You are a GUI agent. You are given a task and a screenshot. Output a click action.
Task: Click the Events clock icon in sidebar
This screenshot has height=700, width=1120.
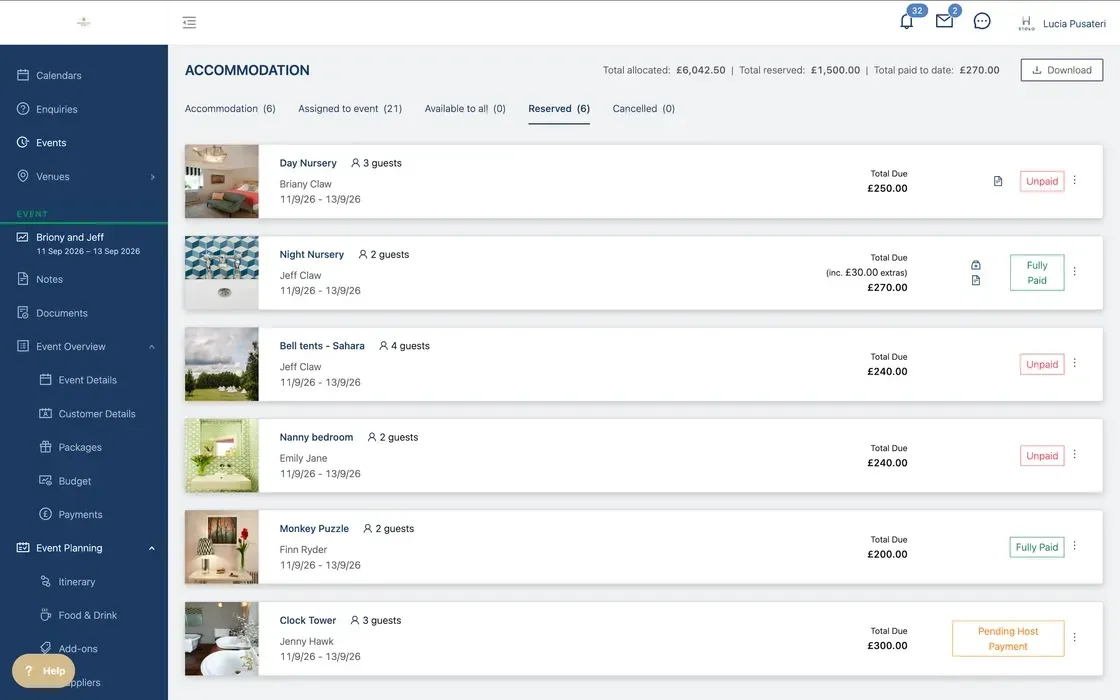coord(23,142)
